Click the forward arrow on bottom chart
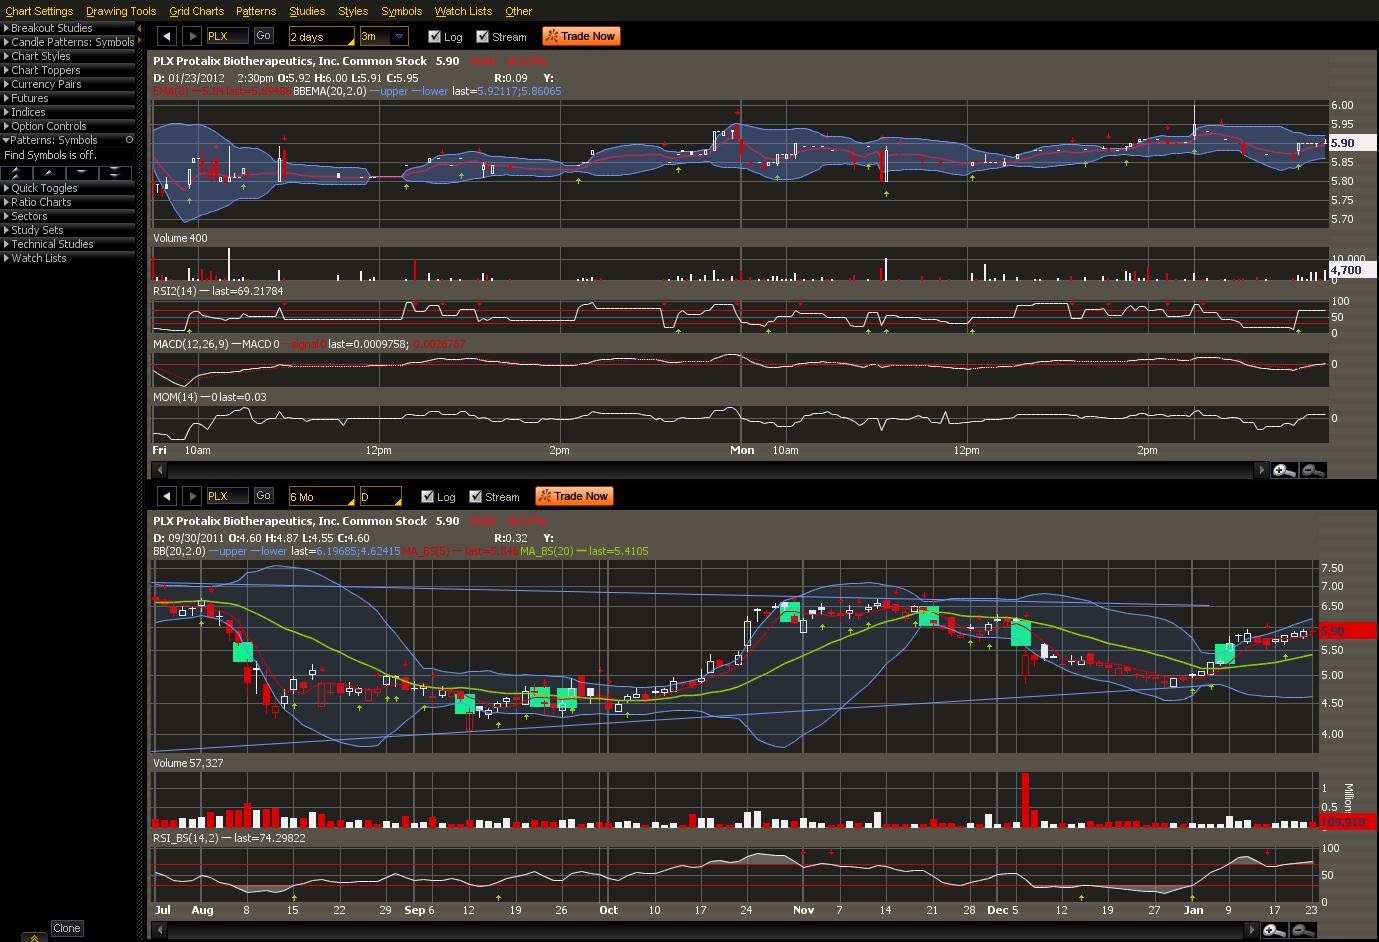The height and width of the screenshot is (942, 1379). 191,496
